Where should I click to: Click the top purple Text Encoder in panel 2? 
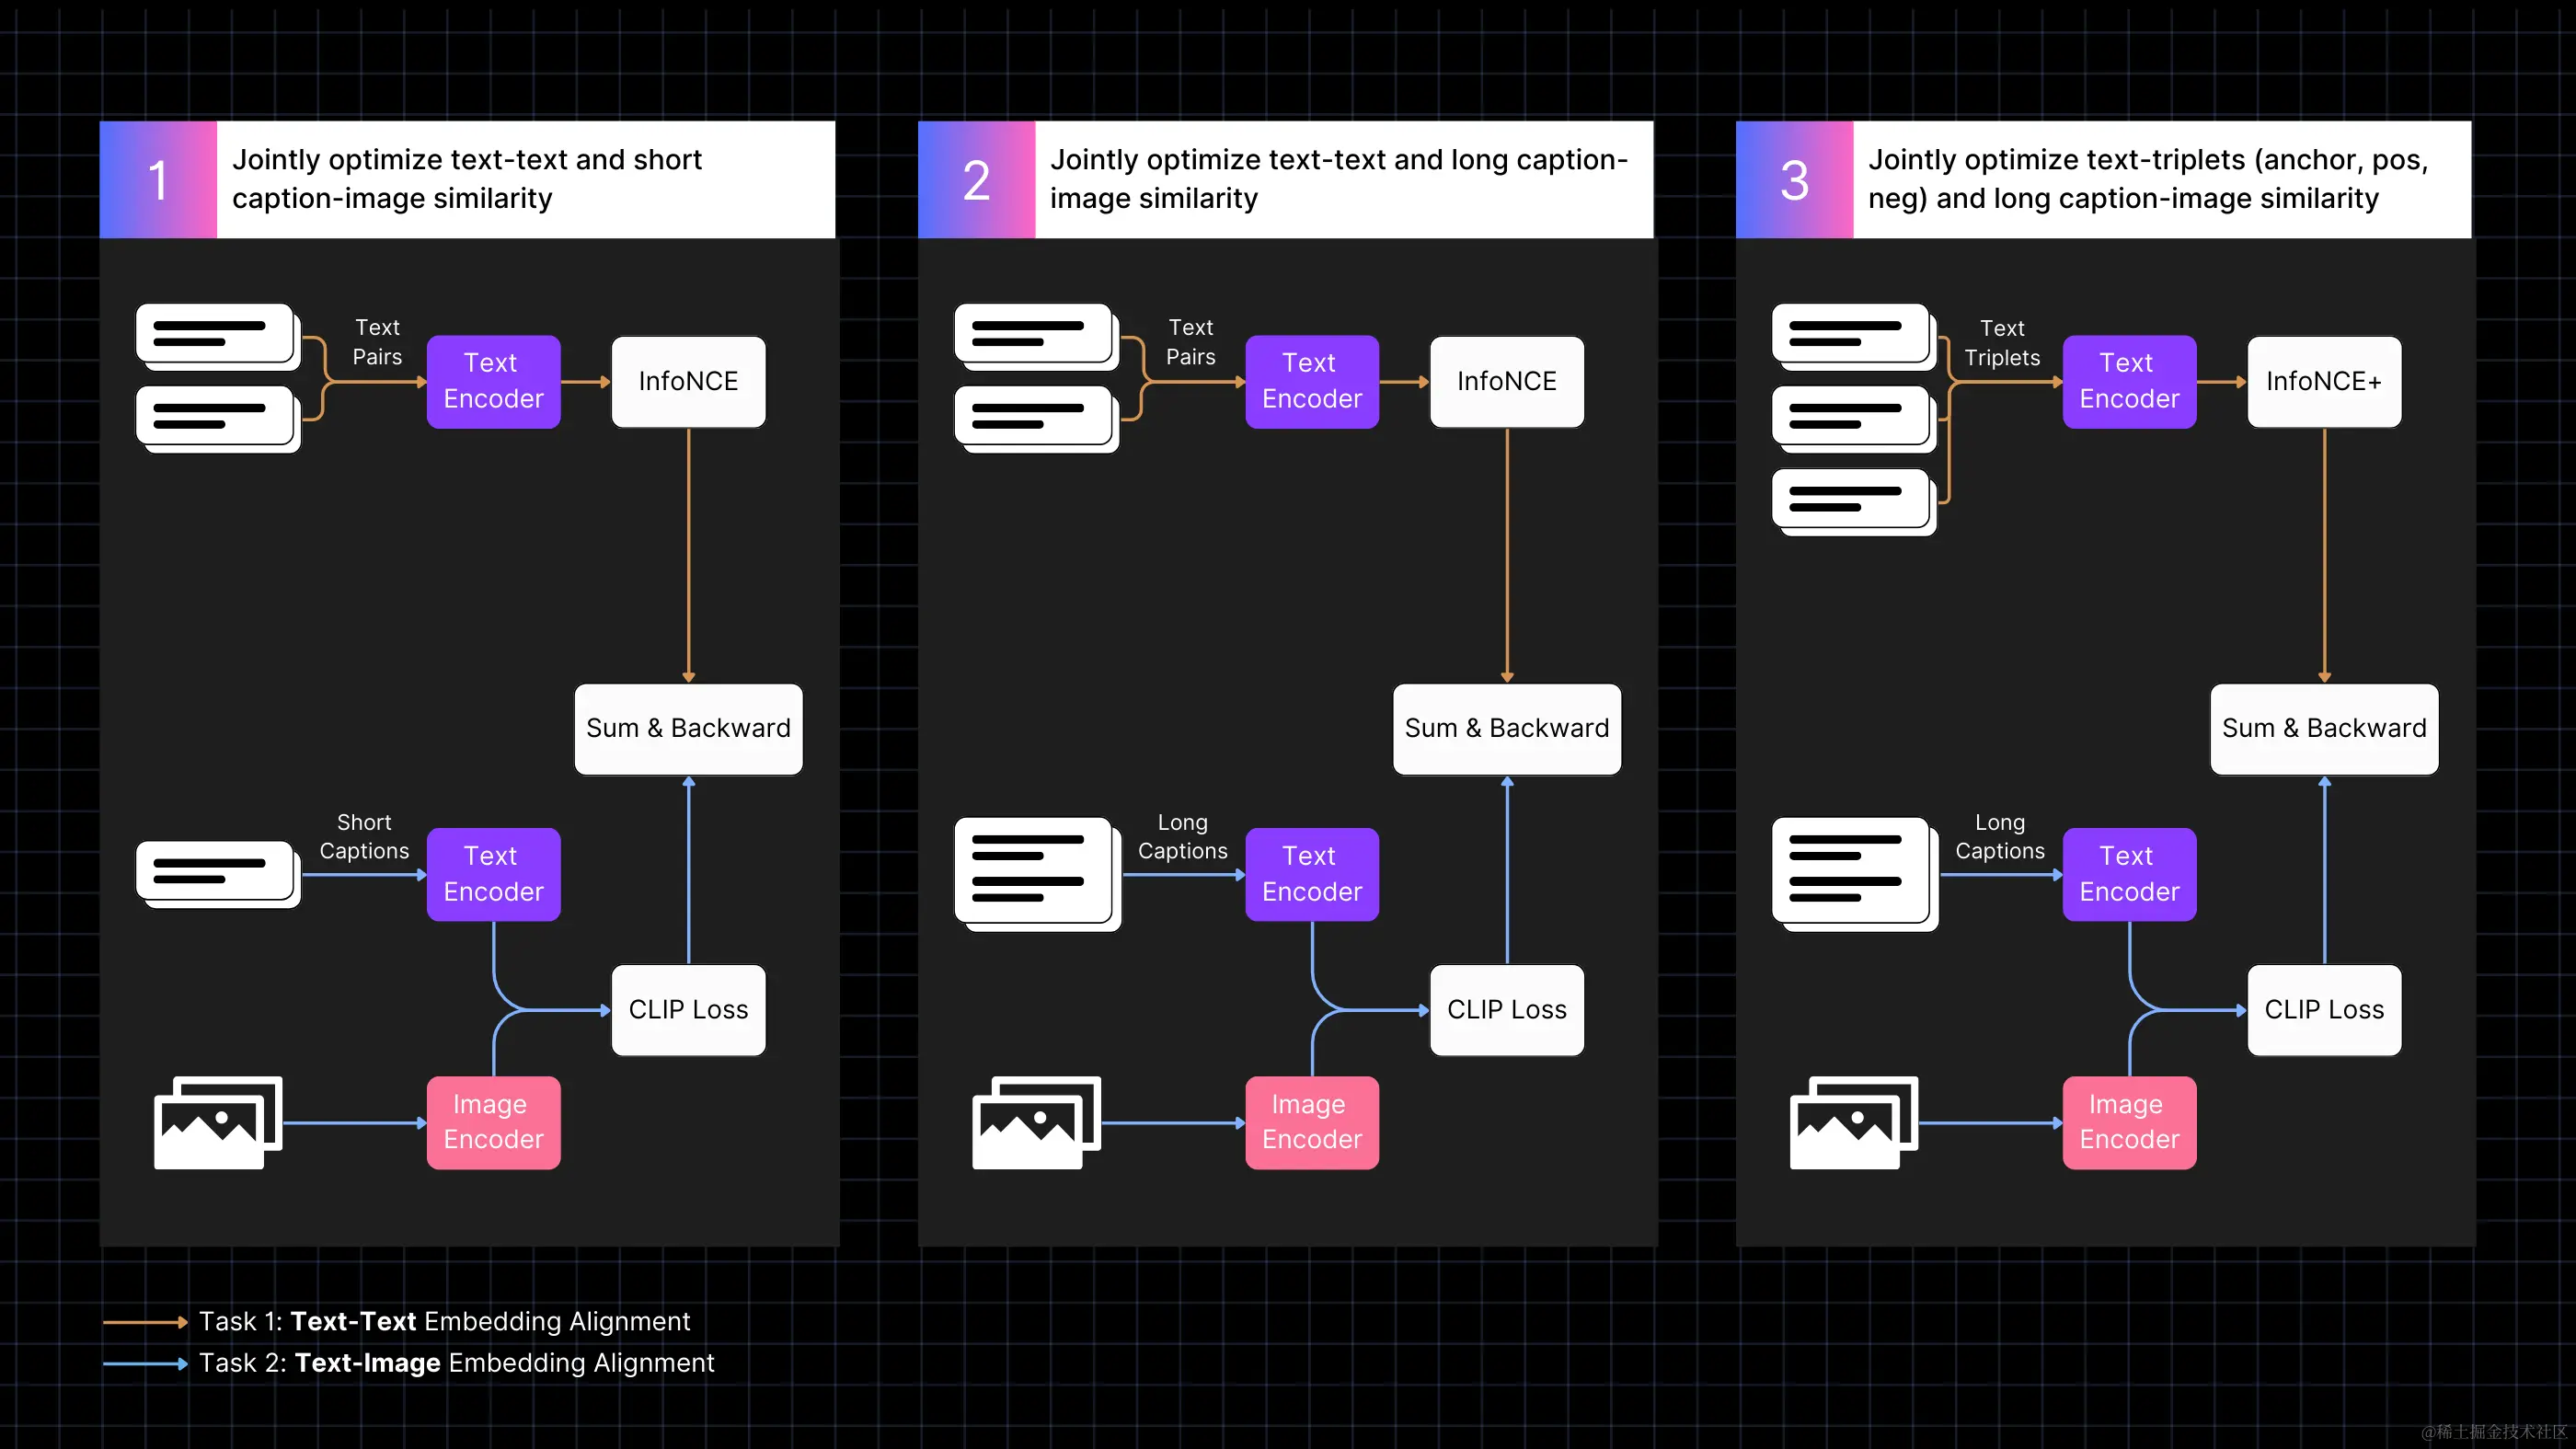(x=1311, y=382)
